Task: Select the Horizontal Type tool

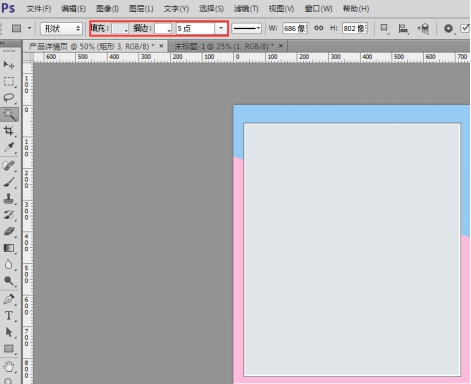Action: point(9,316)
